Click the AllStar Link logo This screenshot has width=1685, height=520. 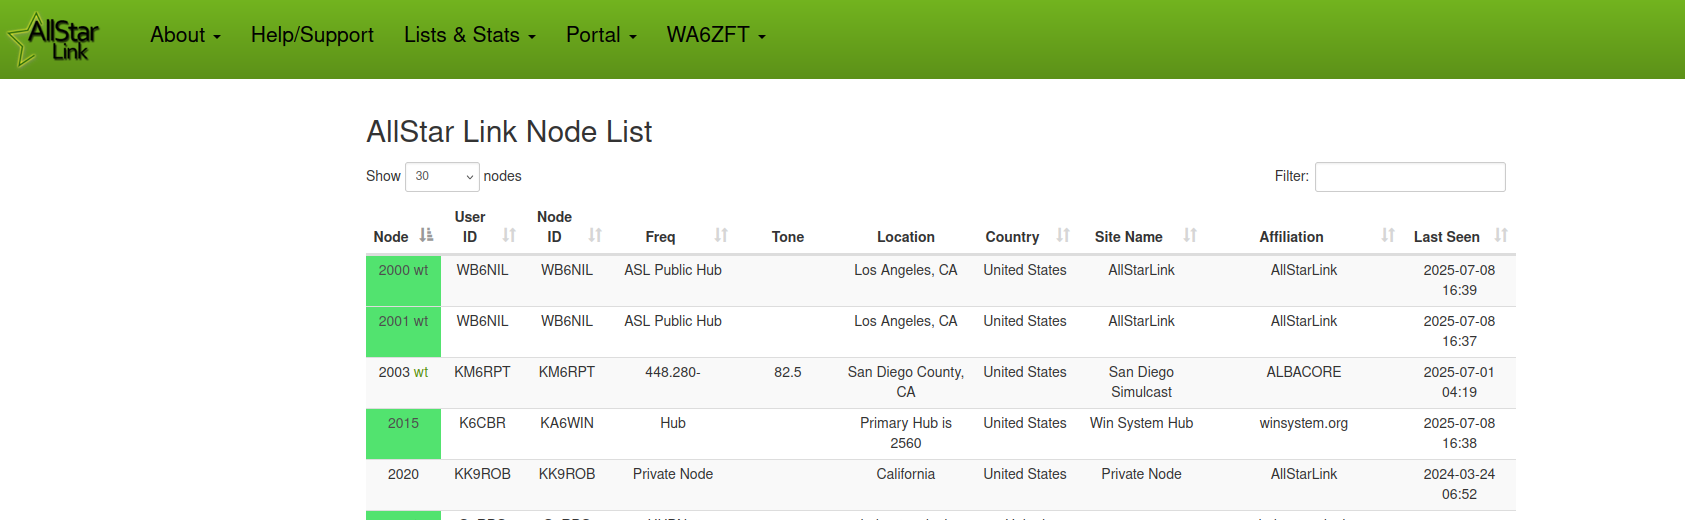(55, 40)
